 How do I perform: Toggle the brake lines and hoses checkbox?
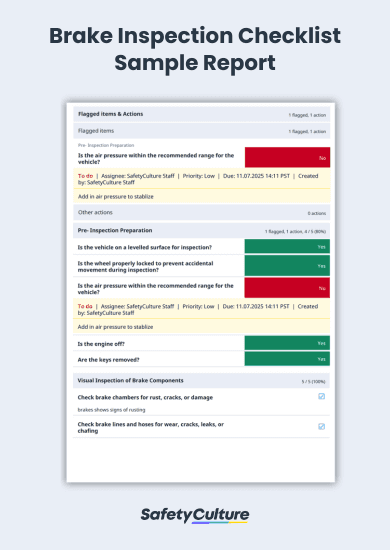pyautogui.click(x=321, y=427)
